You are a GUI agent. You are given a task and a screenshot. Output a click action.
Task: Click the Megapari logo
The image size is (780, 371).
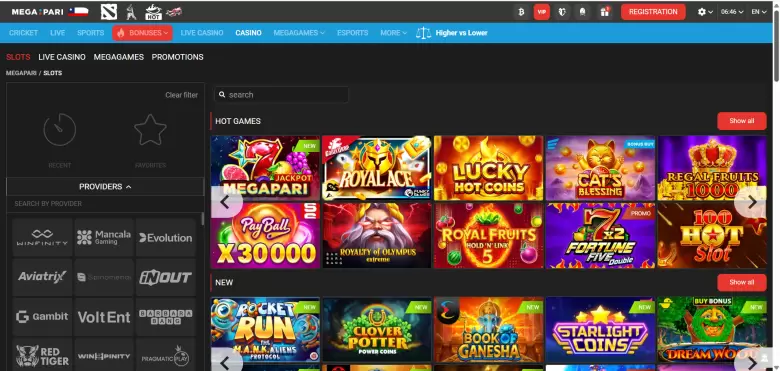(x=37, y=11)
